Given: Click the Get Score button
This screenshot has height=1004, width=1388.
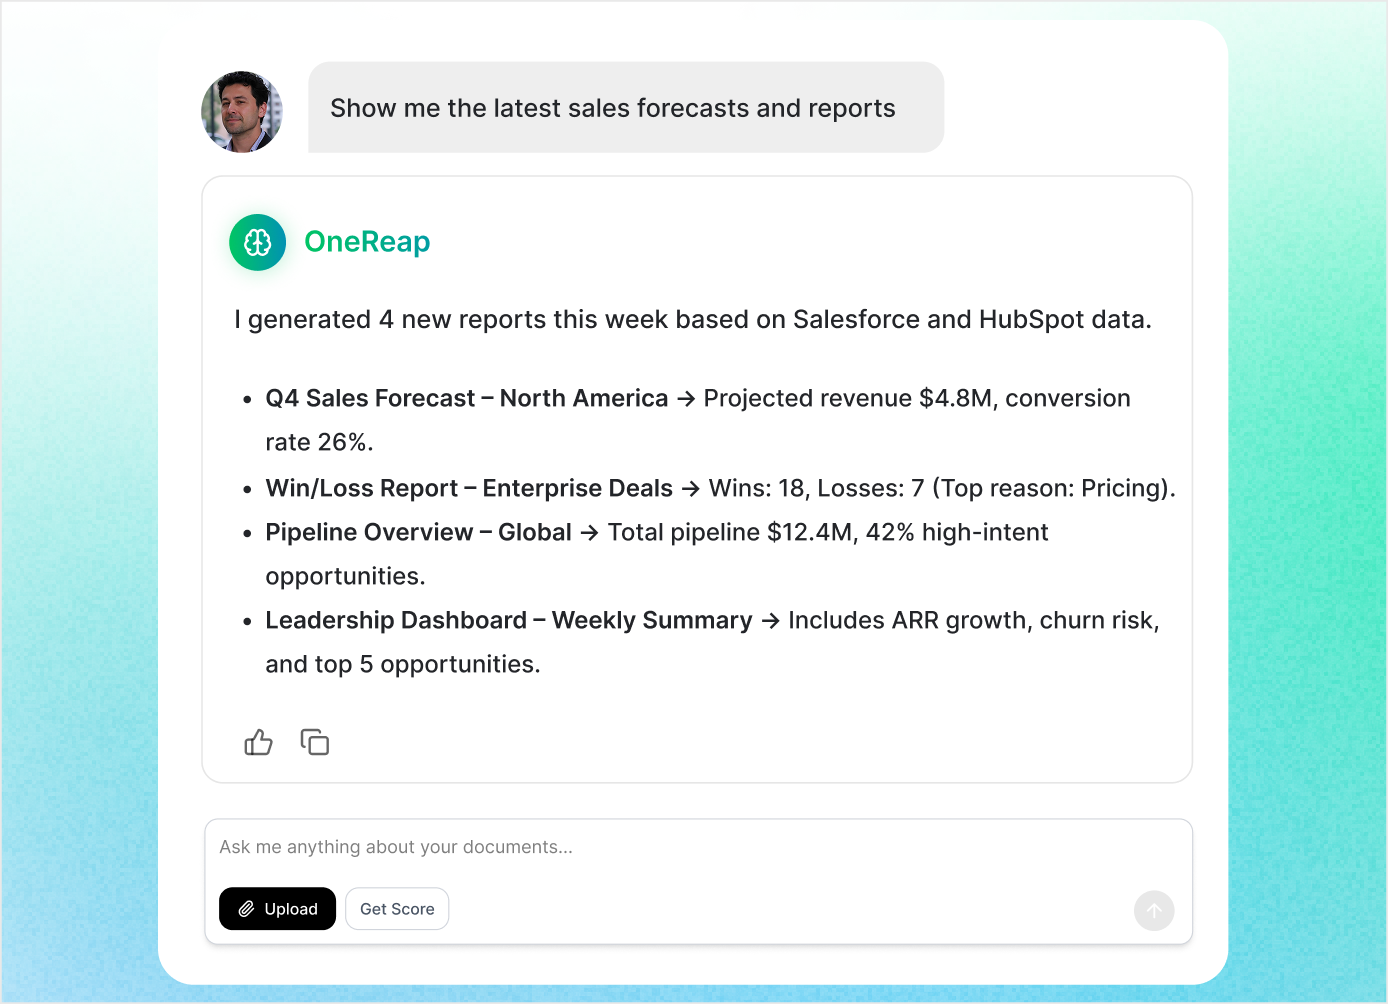Looking at the screenshot, I should pos(397,909).
